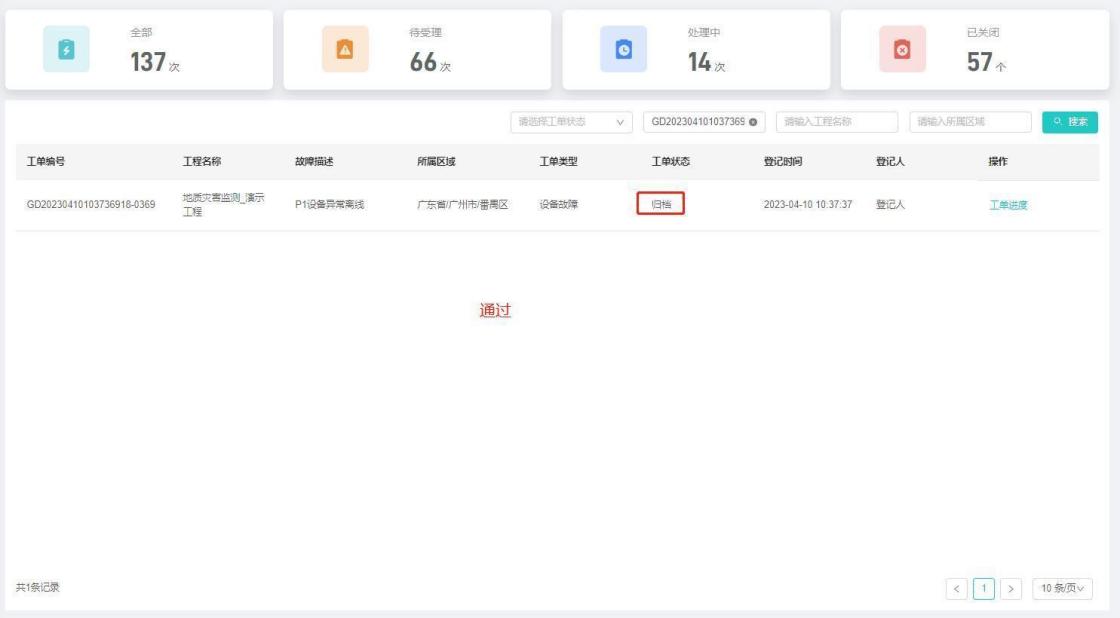Click the 全部 card clipboard icon
Viewport: 1120px width, 618px height.
click(x=66, y=50)
